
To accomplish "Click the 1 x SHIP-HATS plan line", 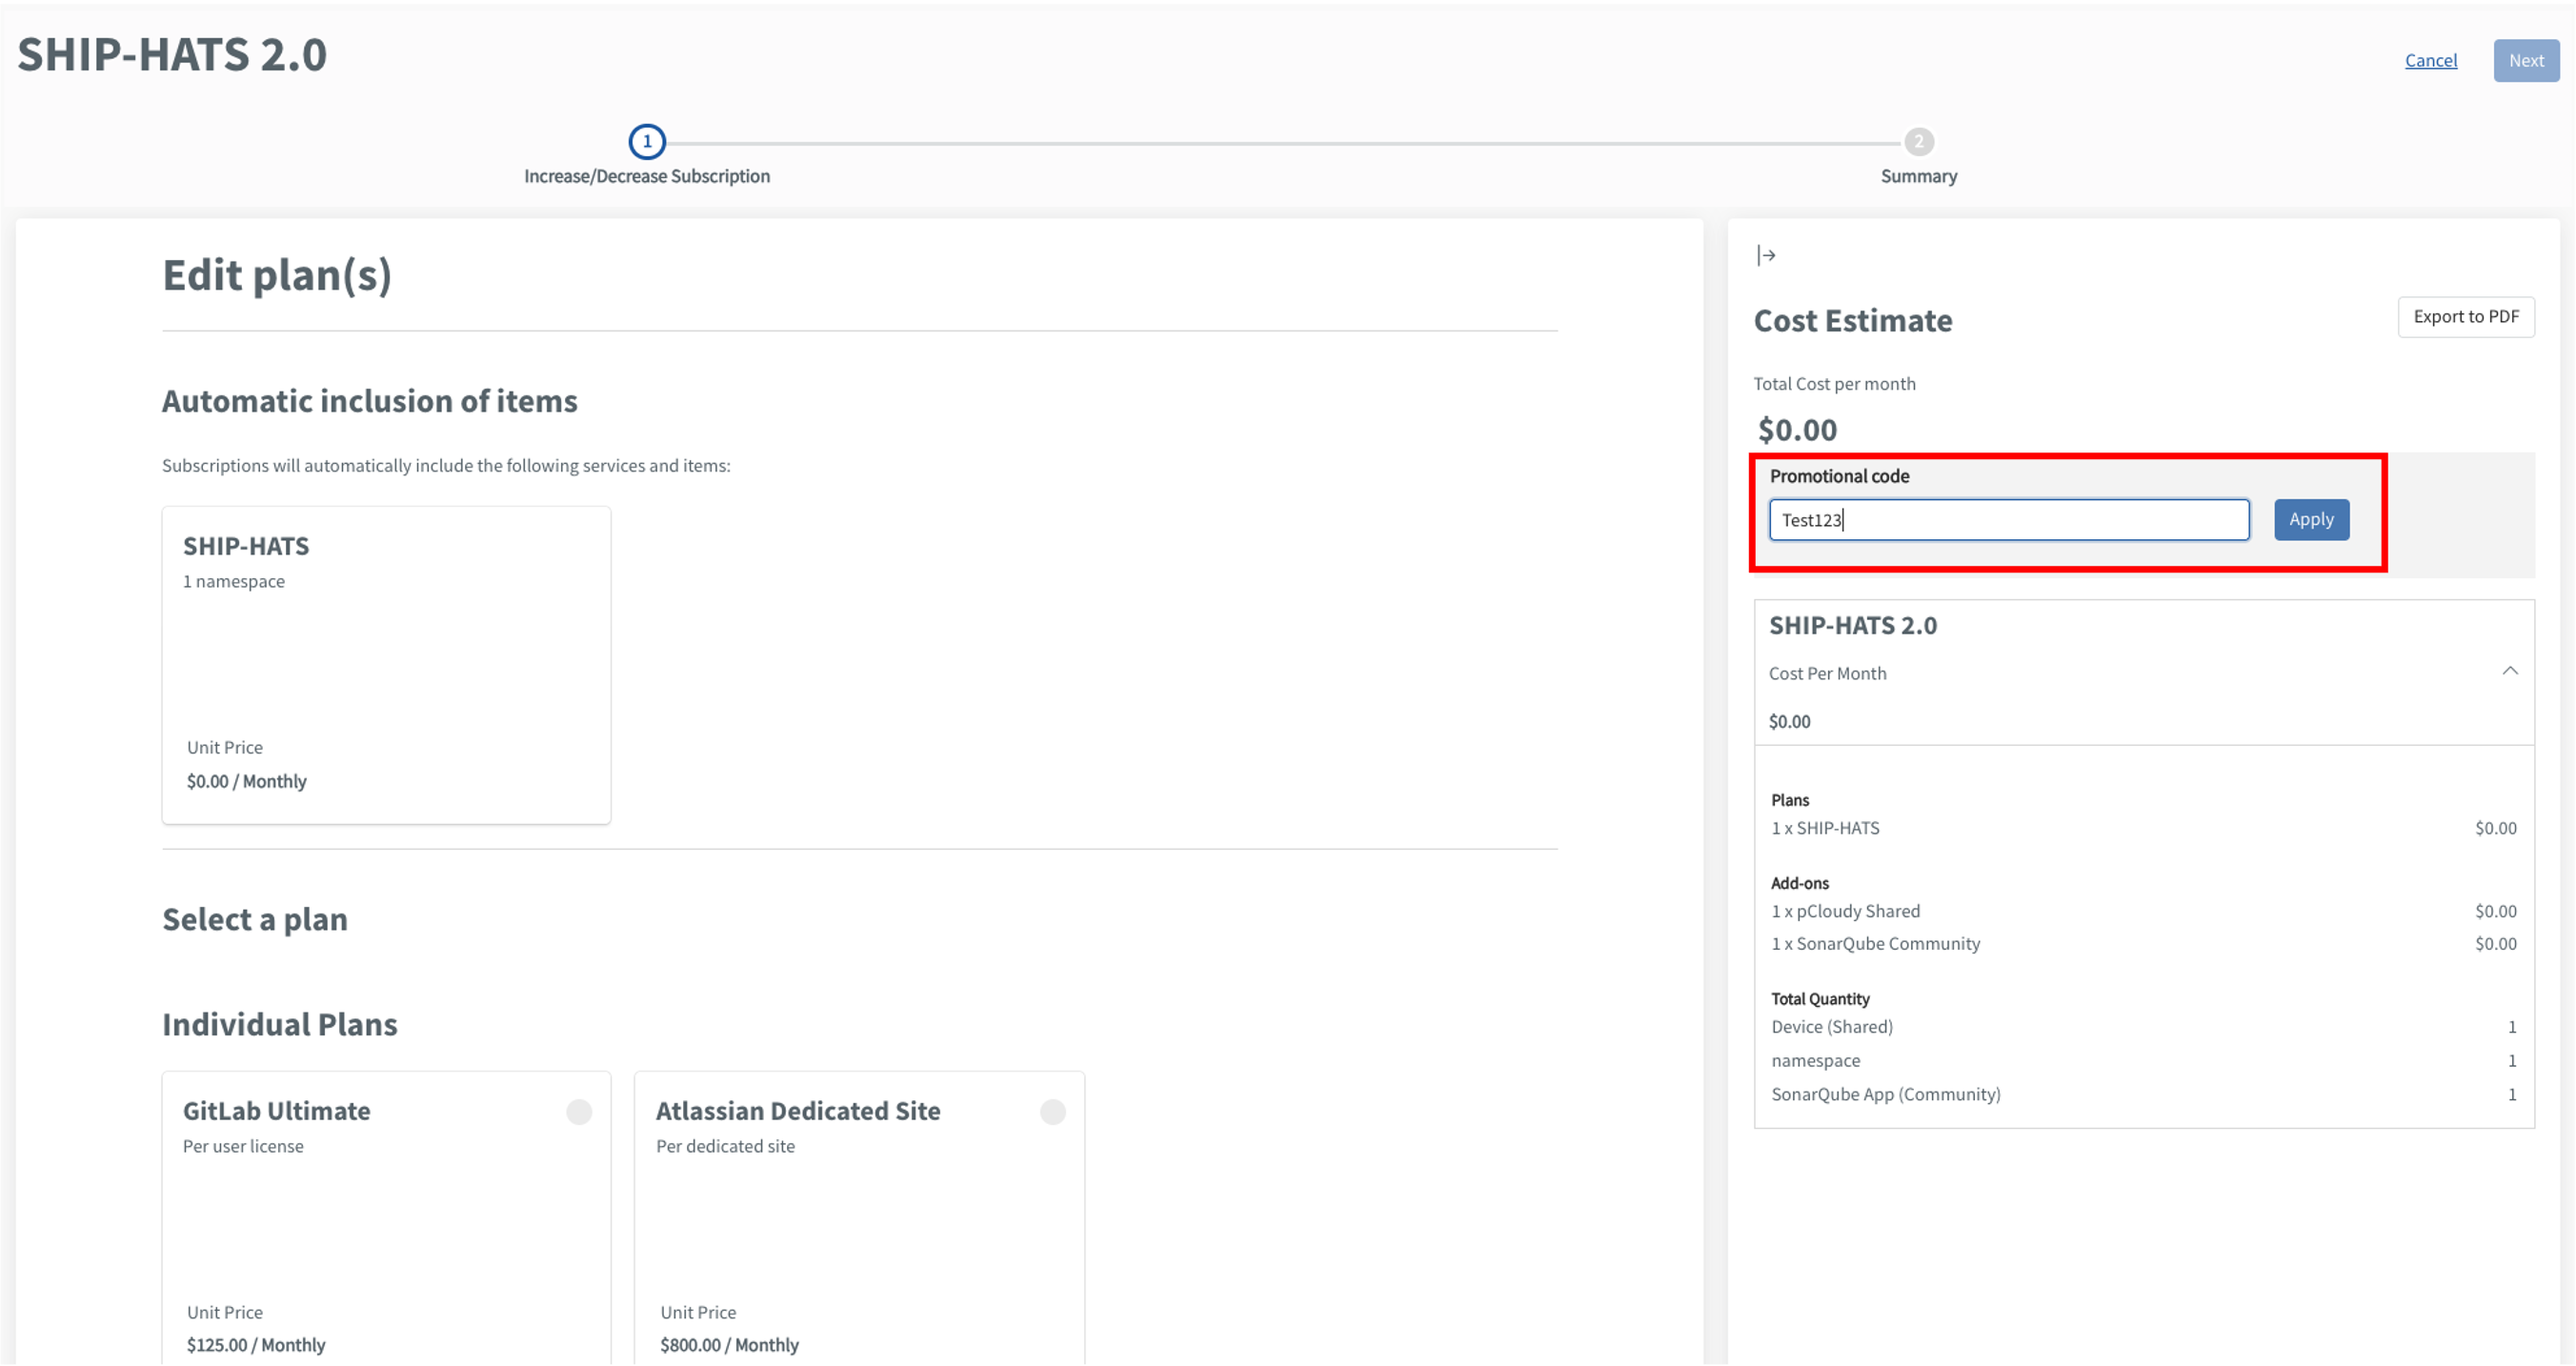I will tap(1826, 829).
